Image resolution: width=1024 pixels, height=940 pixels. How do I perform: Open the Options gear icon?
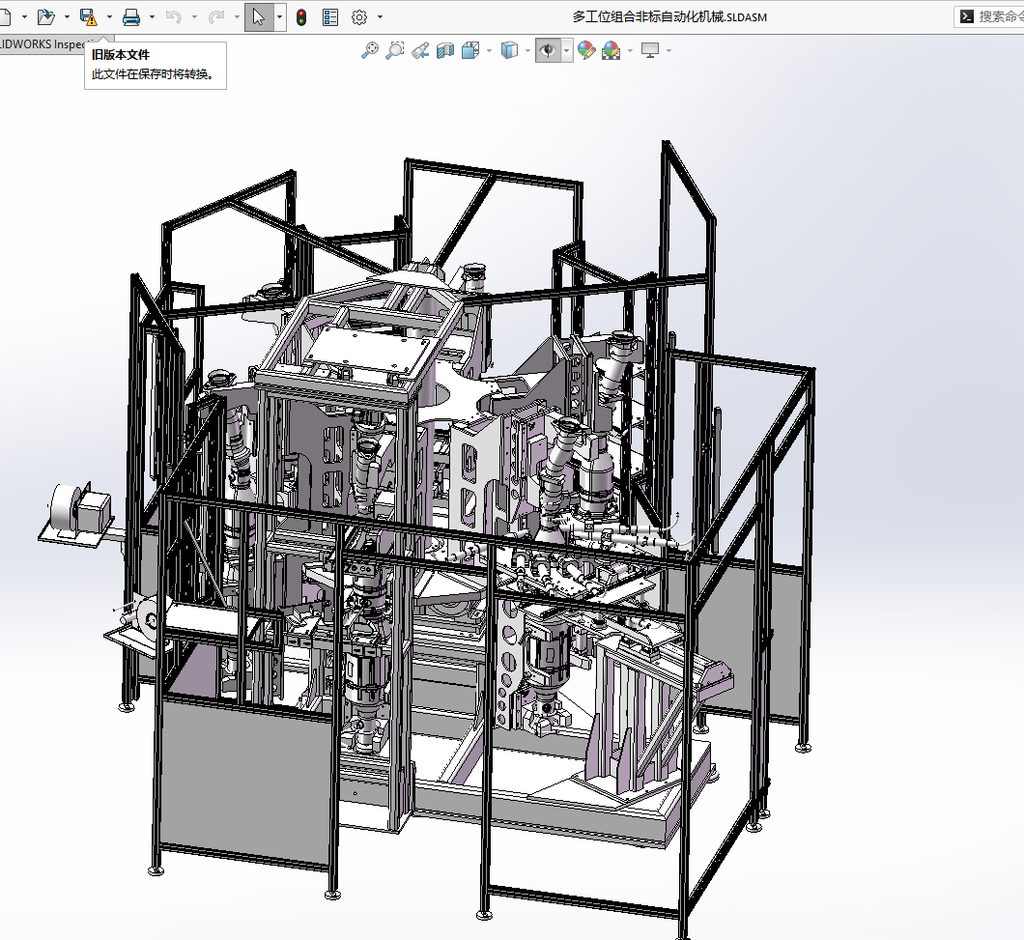[x=359, y=17]
